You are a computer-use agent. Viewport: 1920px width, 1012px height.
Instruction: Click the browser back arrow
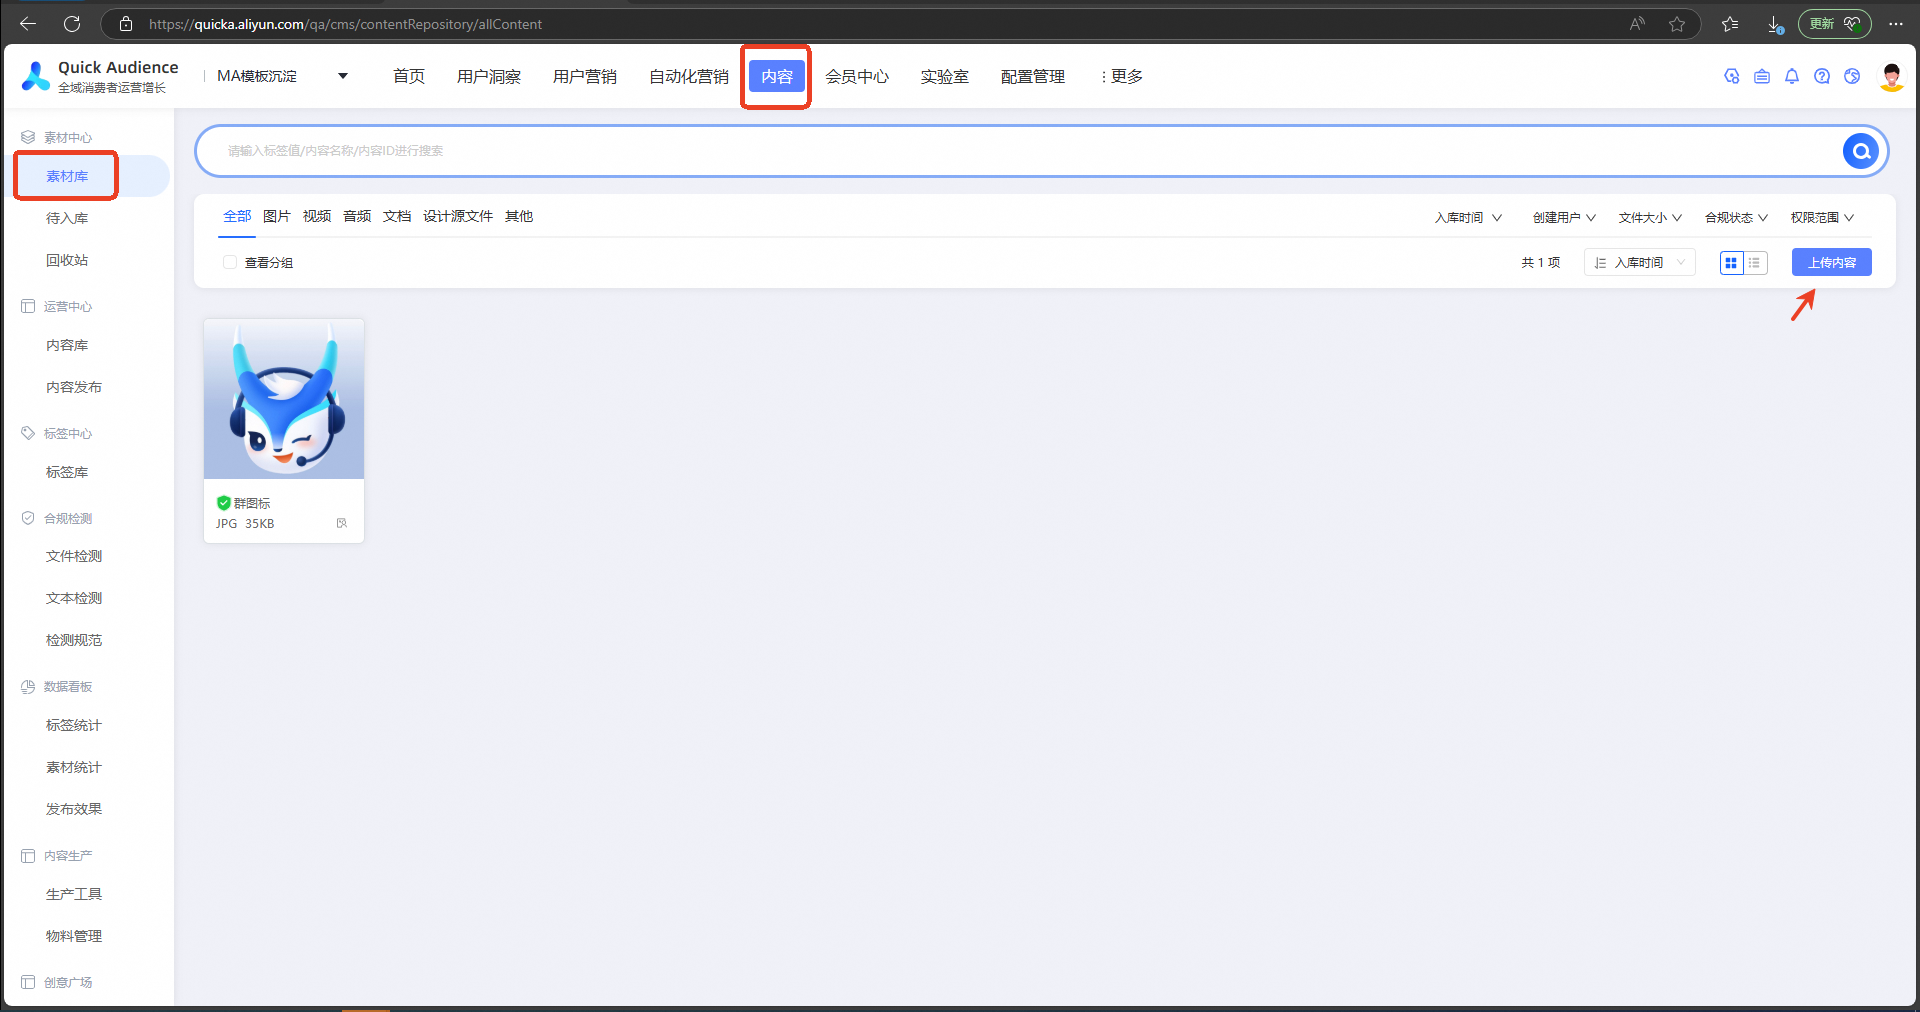pos(28,24)
